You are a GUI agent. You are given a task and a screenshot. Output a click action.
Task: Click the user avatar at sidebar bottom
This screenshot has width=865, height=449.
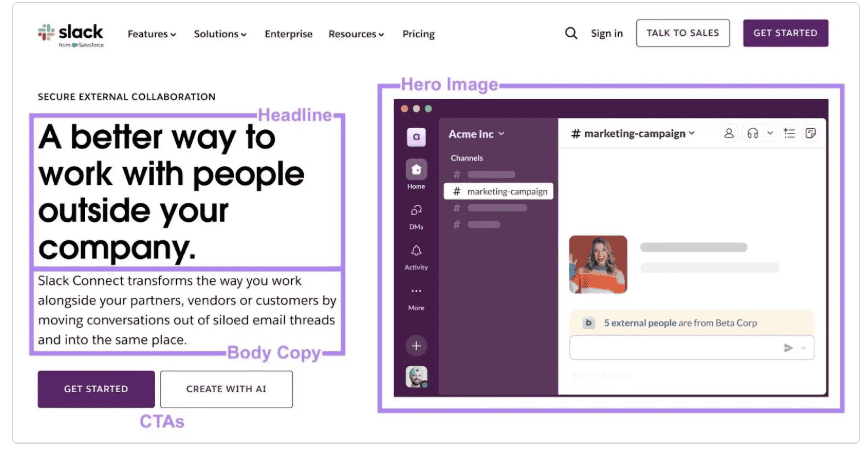[417, 377]
